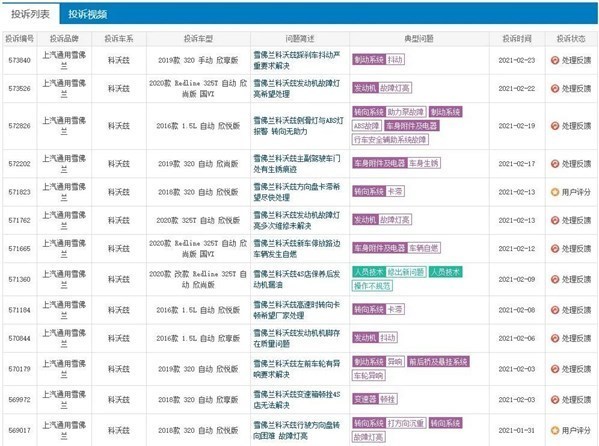
Task: Select the 助力泵故障 tag
Action: [x=406, y=112]
